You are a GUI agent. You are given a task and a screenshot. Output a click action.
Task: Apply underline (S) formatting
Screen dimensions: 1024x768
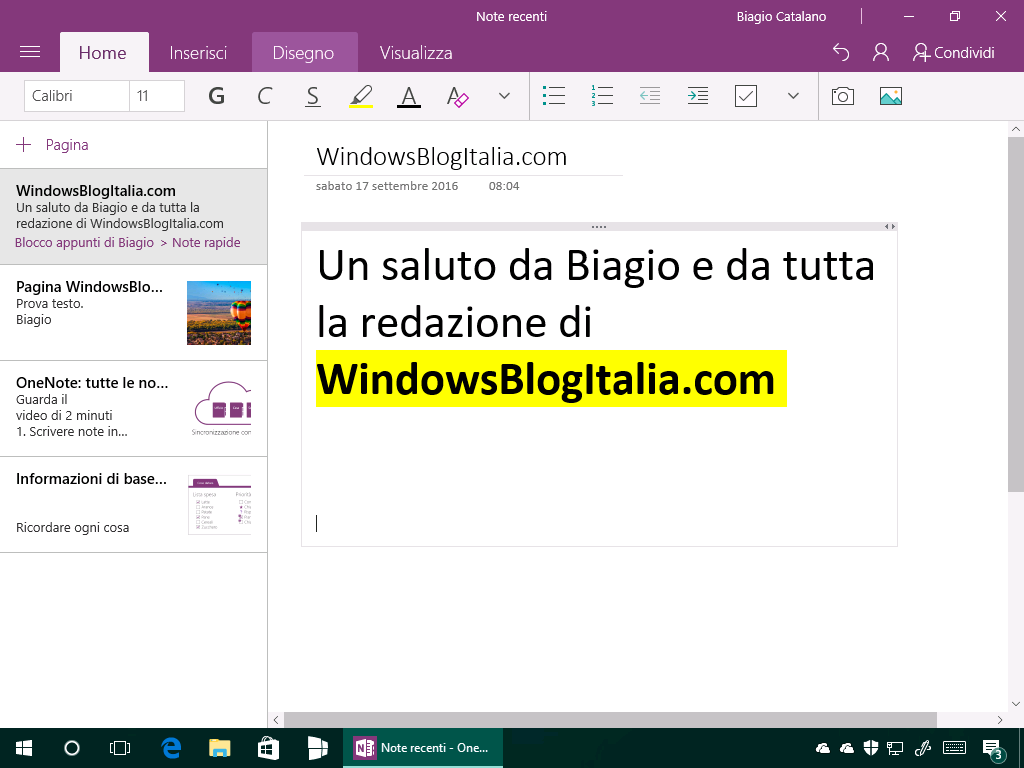[313, 96]
